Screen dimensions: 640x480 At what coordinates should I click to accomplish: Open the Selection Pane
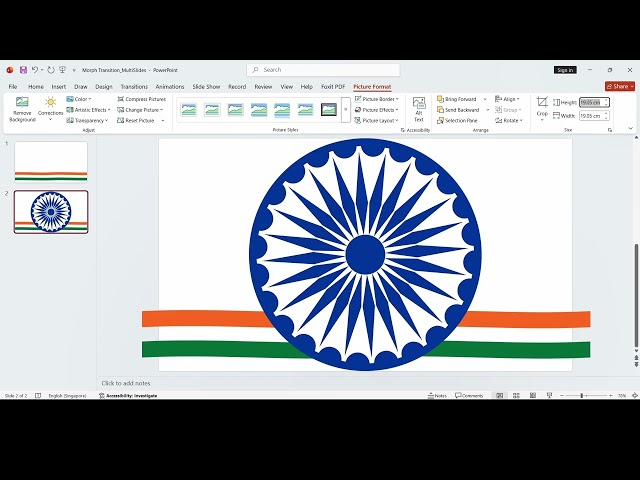pos(457,120)
